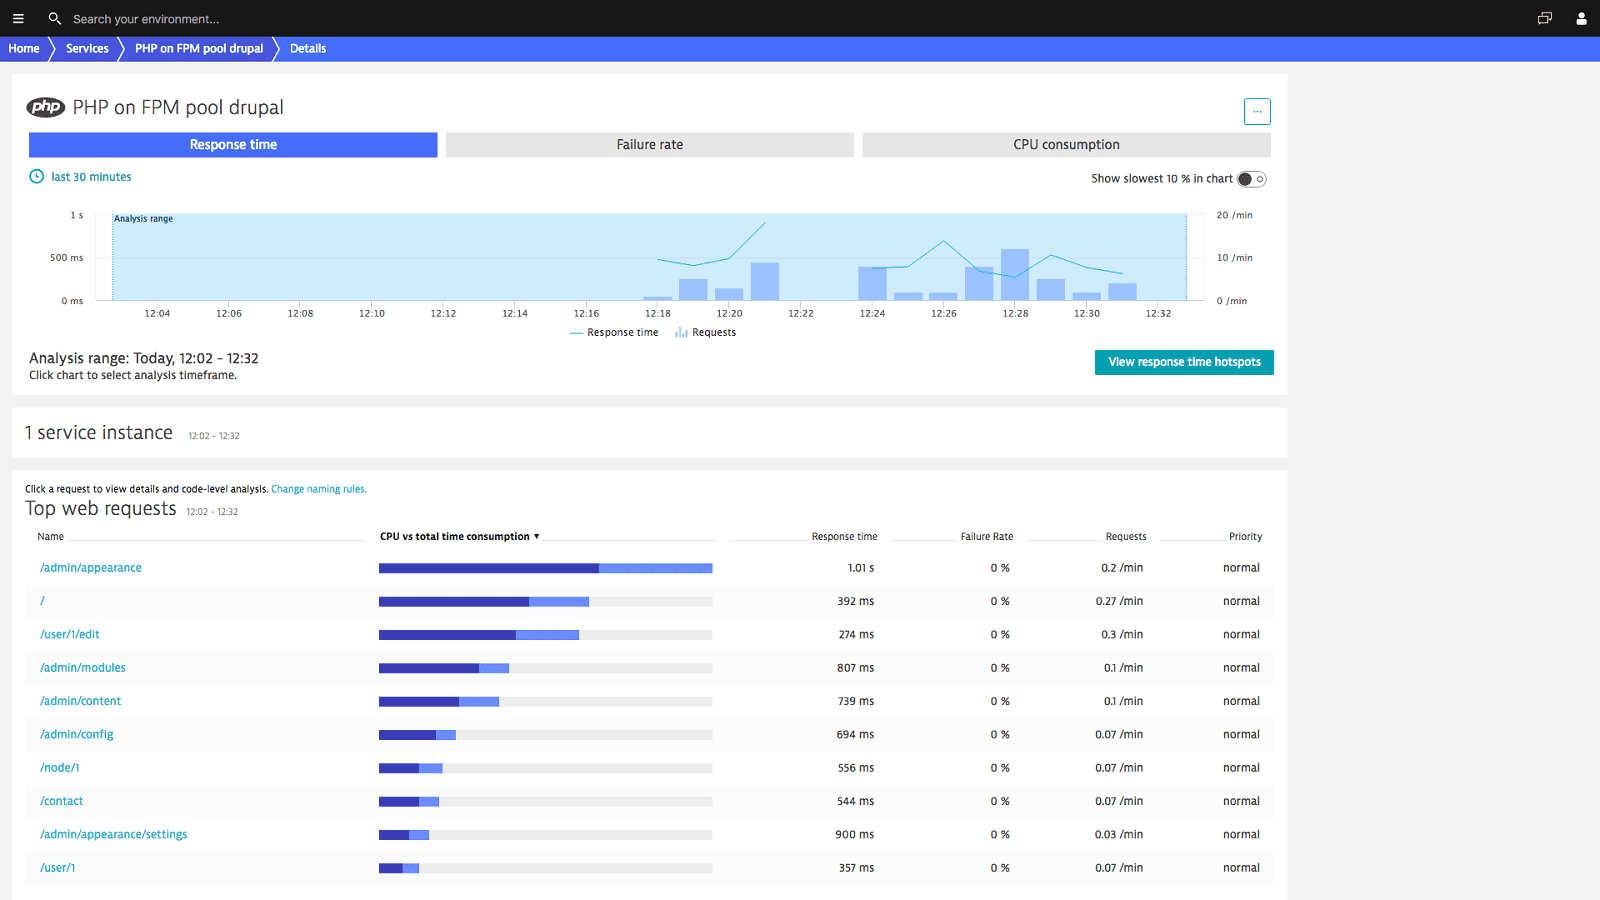This screenshot has height=900, width=1600.
Task: Click the request bar at 12:21 in chart
Action: (765, 281)
